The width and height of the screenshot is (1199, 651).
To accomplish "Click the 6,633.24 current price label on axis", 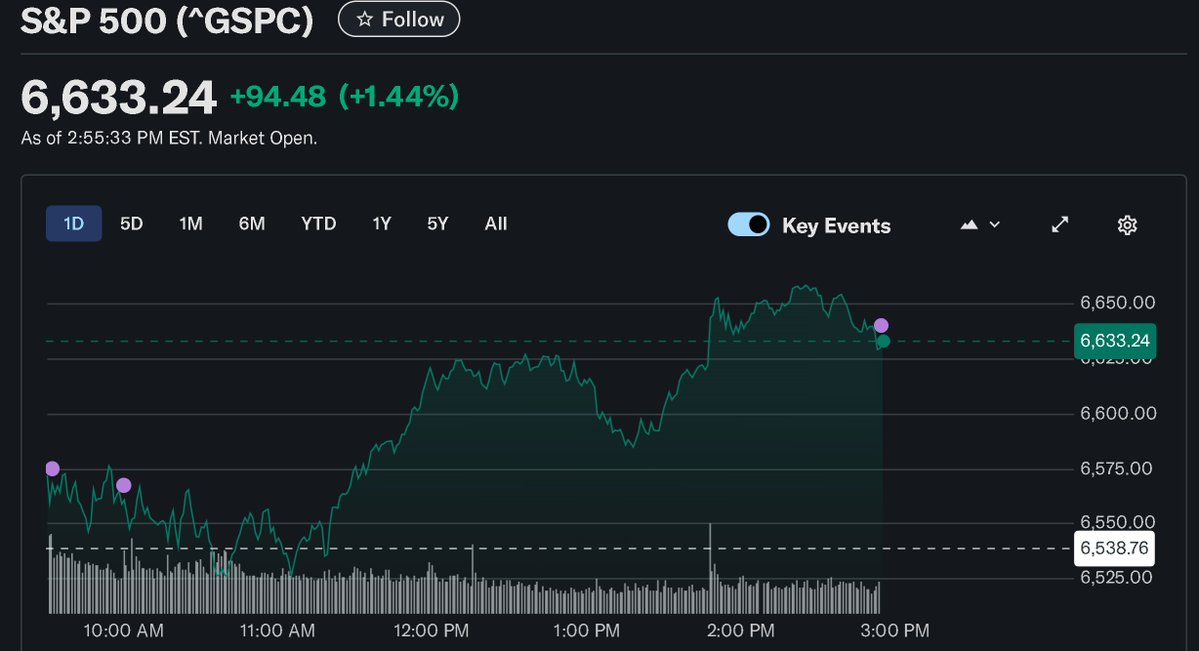I will pyautogui.click(x=1115, y=341).
